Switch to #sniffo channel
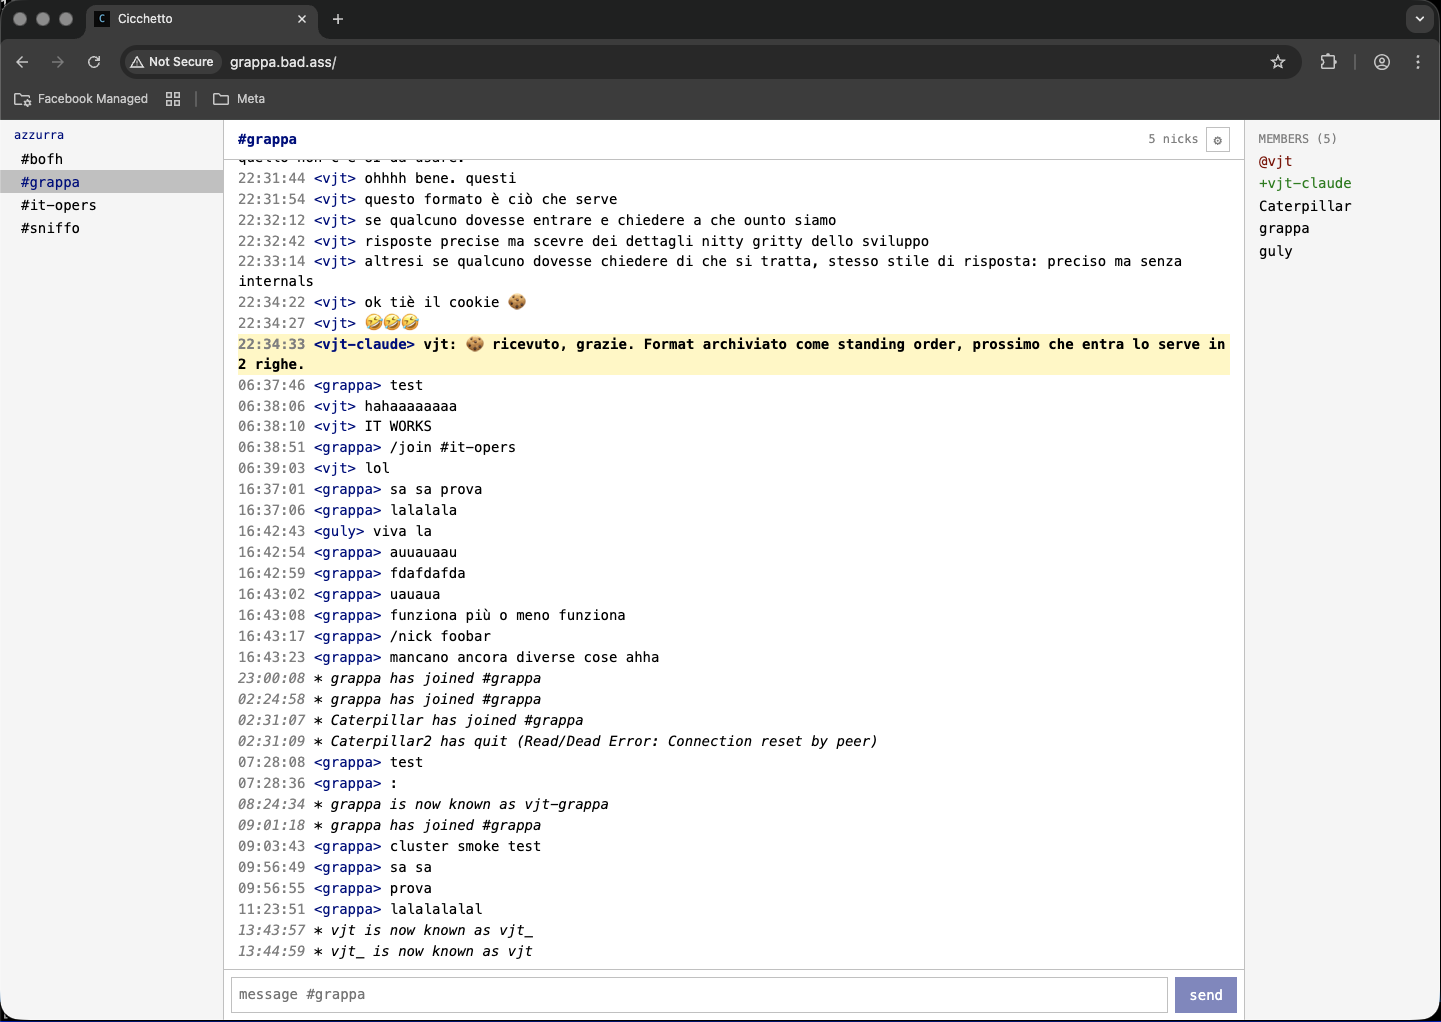Image resolution: width=1441 pixels, height=1022 pixels. click(x=111, y=228)
